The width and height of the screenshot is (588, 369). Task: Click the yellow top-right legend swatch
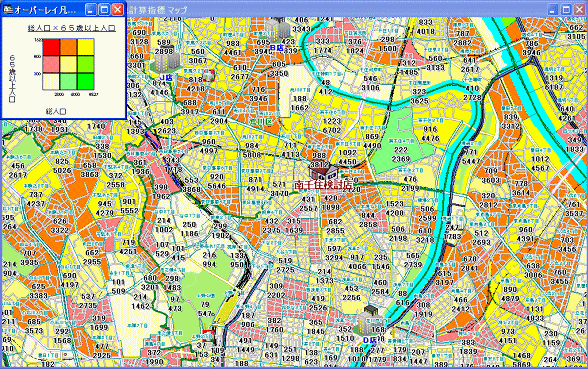86,47
